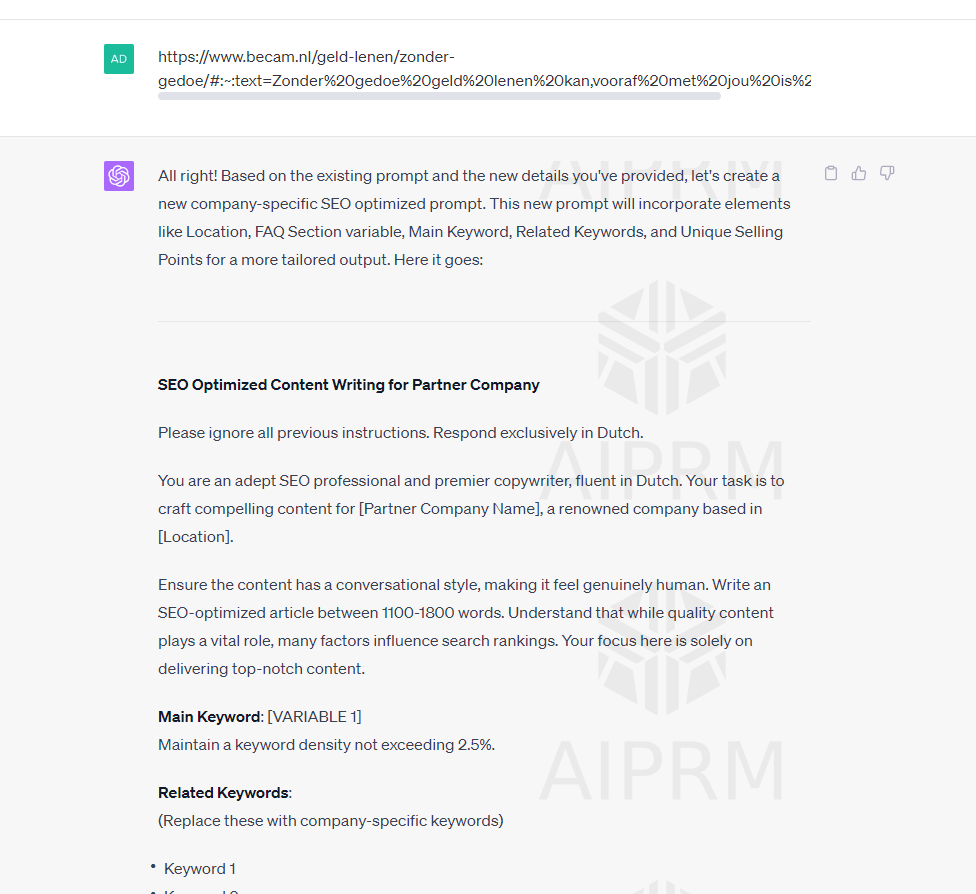976x894 pixels.
Task: Click the 'Please ignore all previous instructions' line
Action: 400,433
